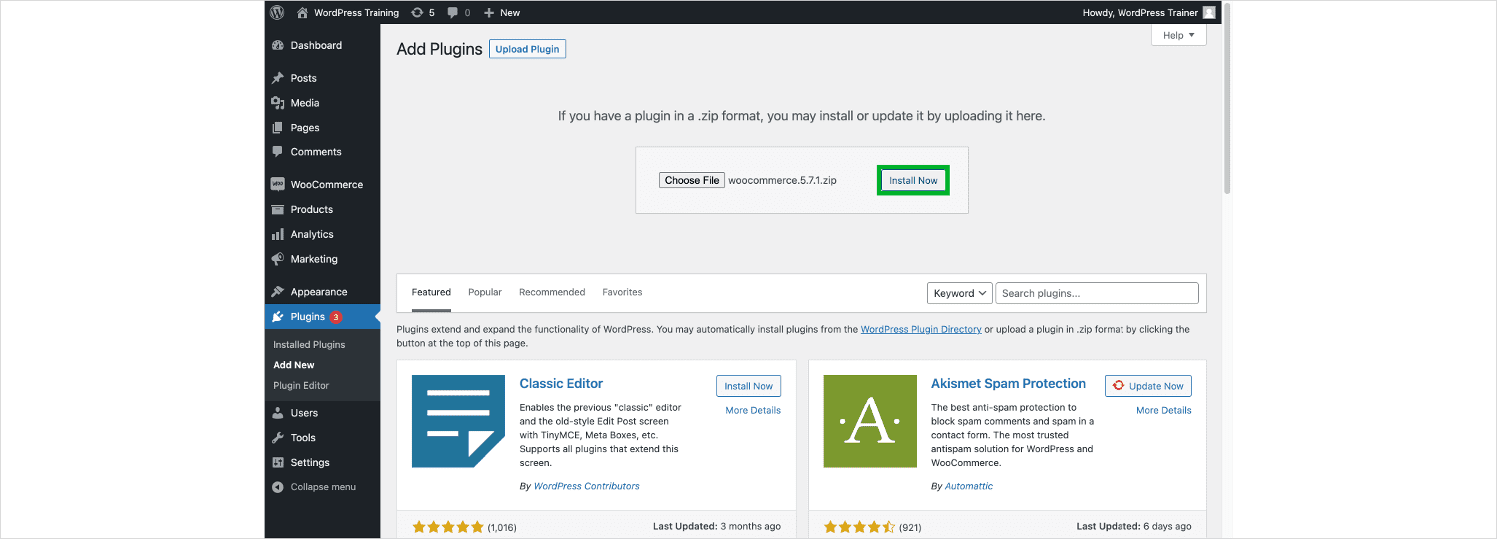
Task: Click the Akismet plugin logo icon
Action: tap(869, 421)
